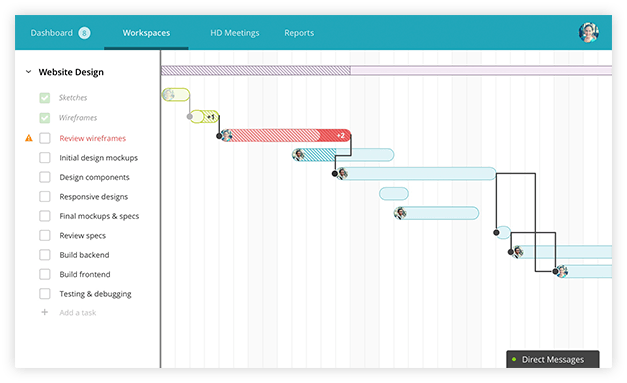The image size is (627, 383).
Task: Open the HD Meetings tab
Action: coord(235,33)
